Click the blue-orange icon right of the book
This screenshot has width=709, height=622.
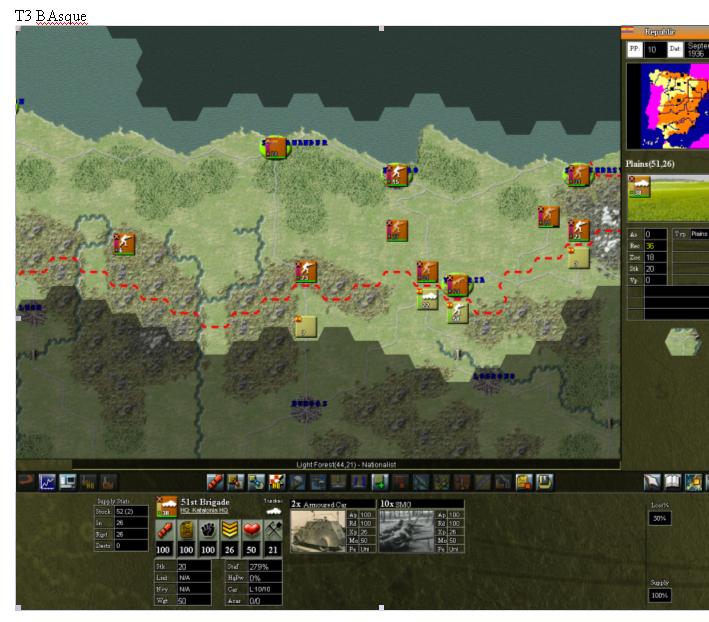click(x=693, y=482)
